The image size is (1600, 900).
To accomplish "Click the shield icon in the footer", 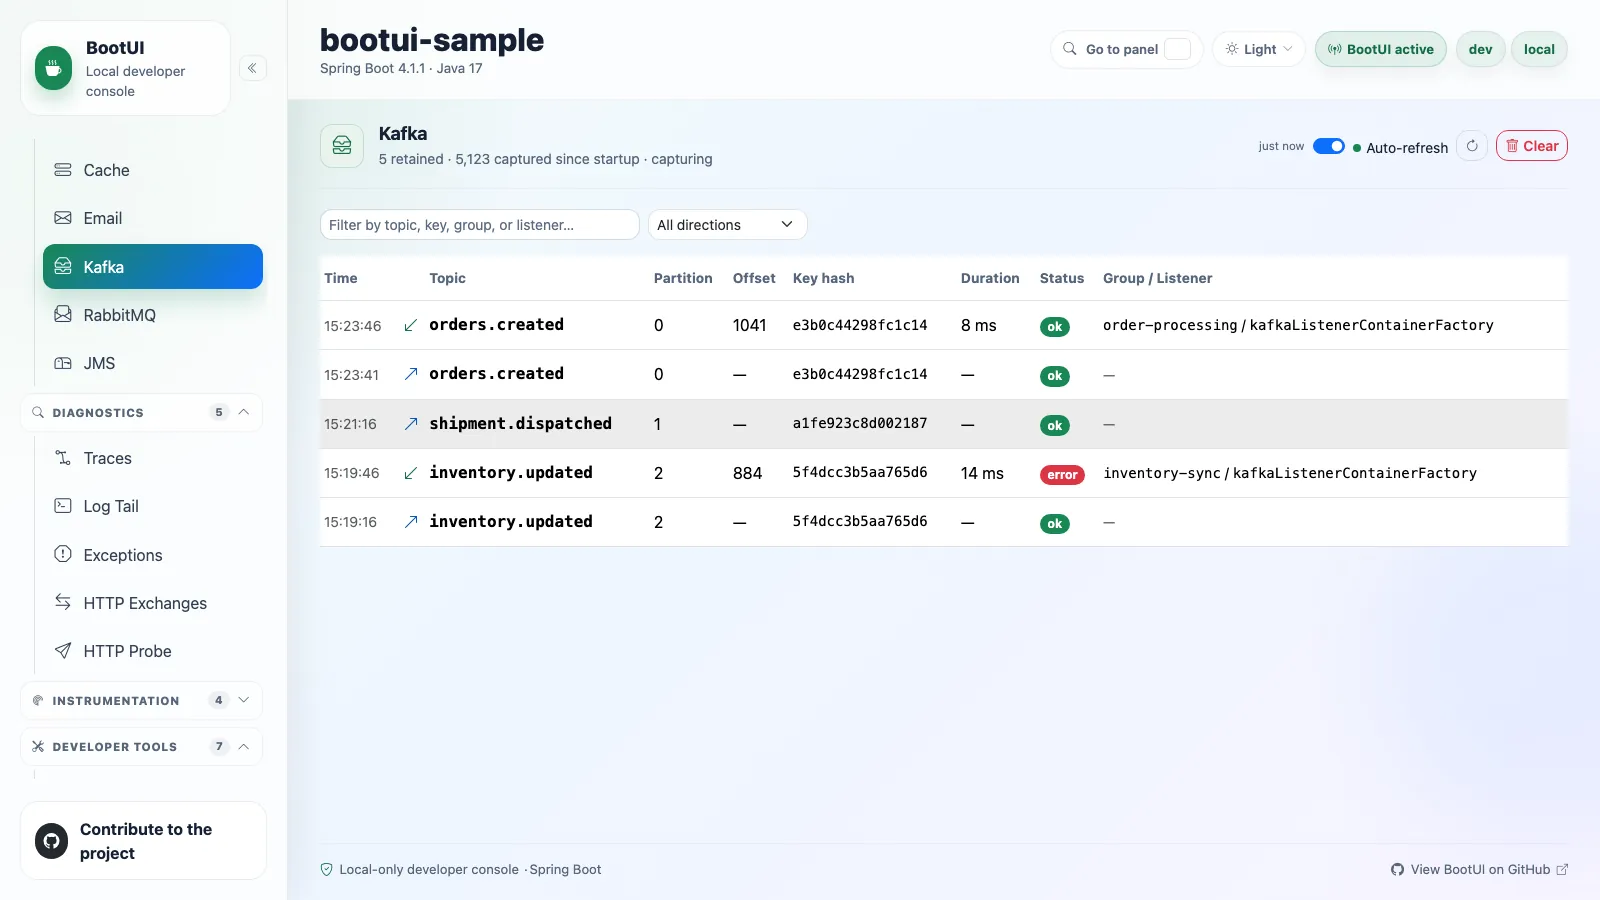I will point(326,870).
